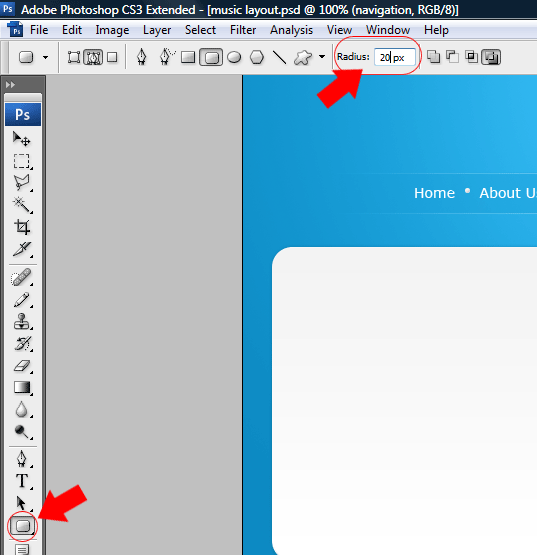The height and width of the screenshot is (555, 537).
Task: Click inside the Radius input field
Action: coord(394,57)
